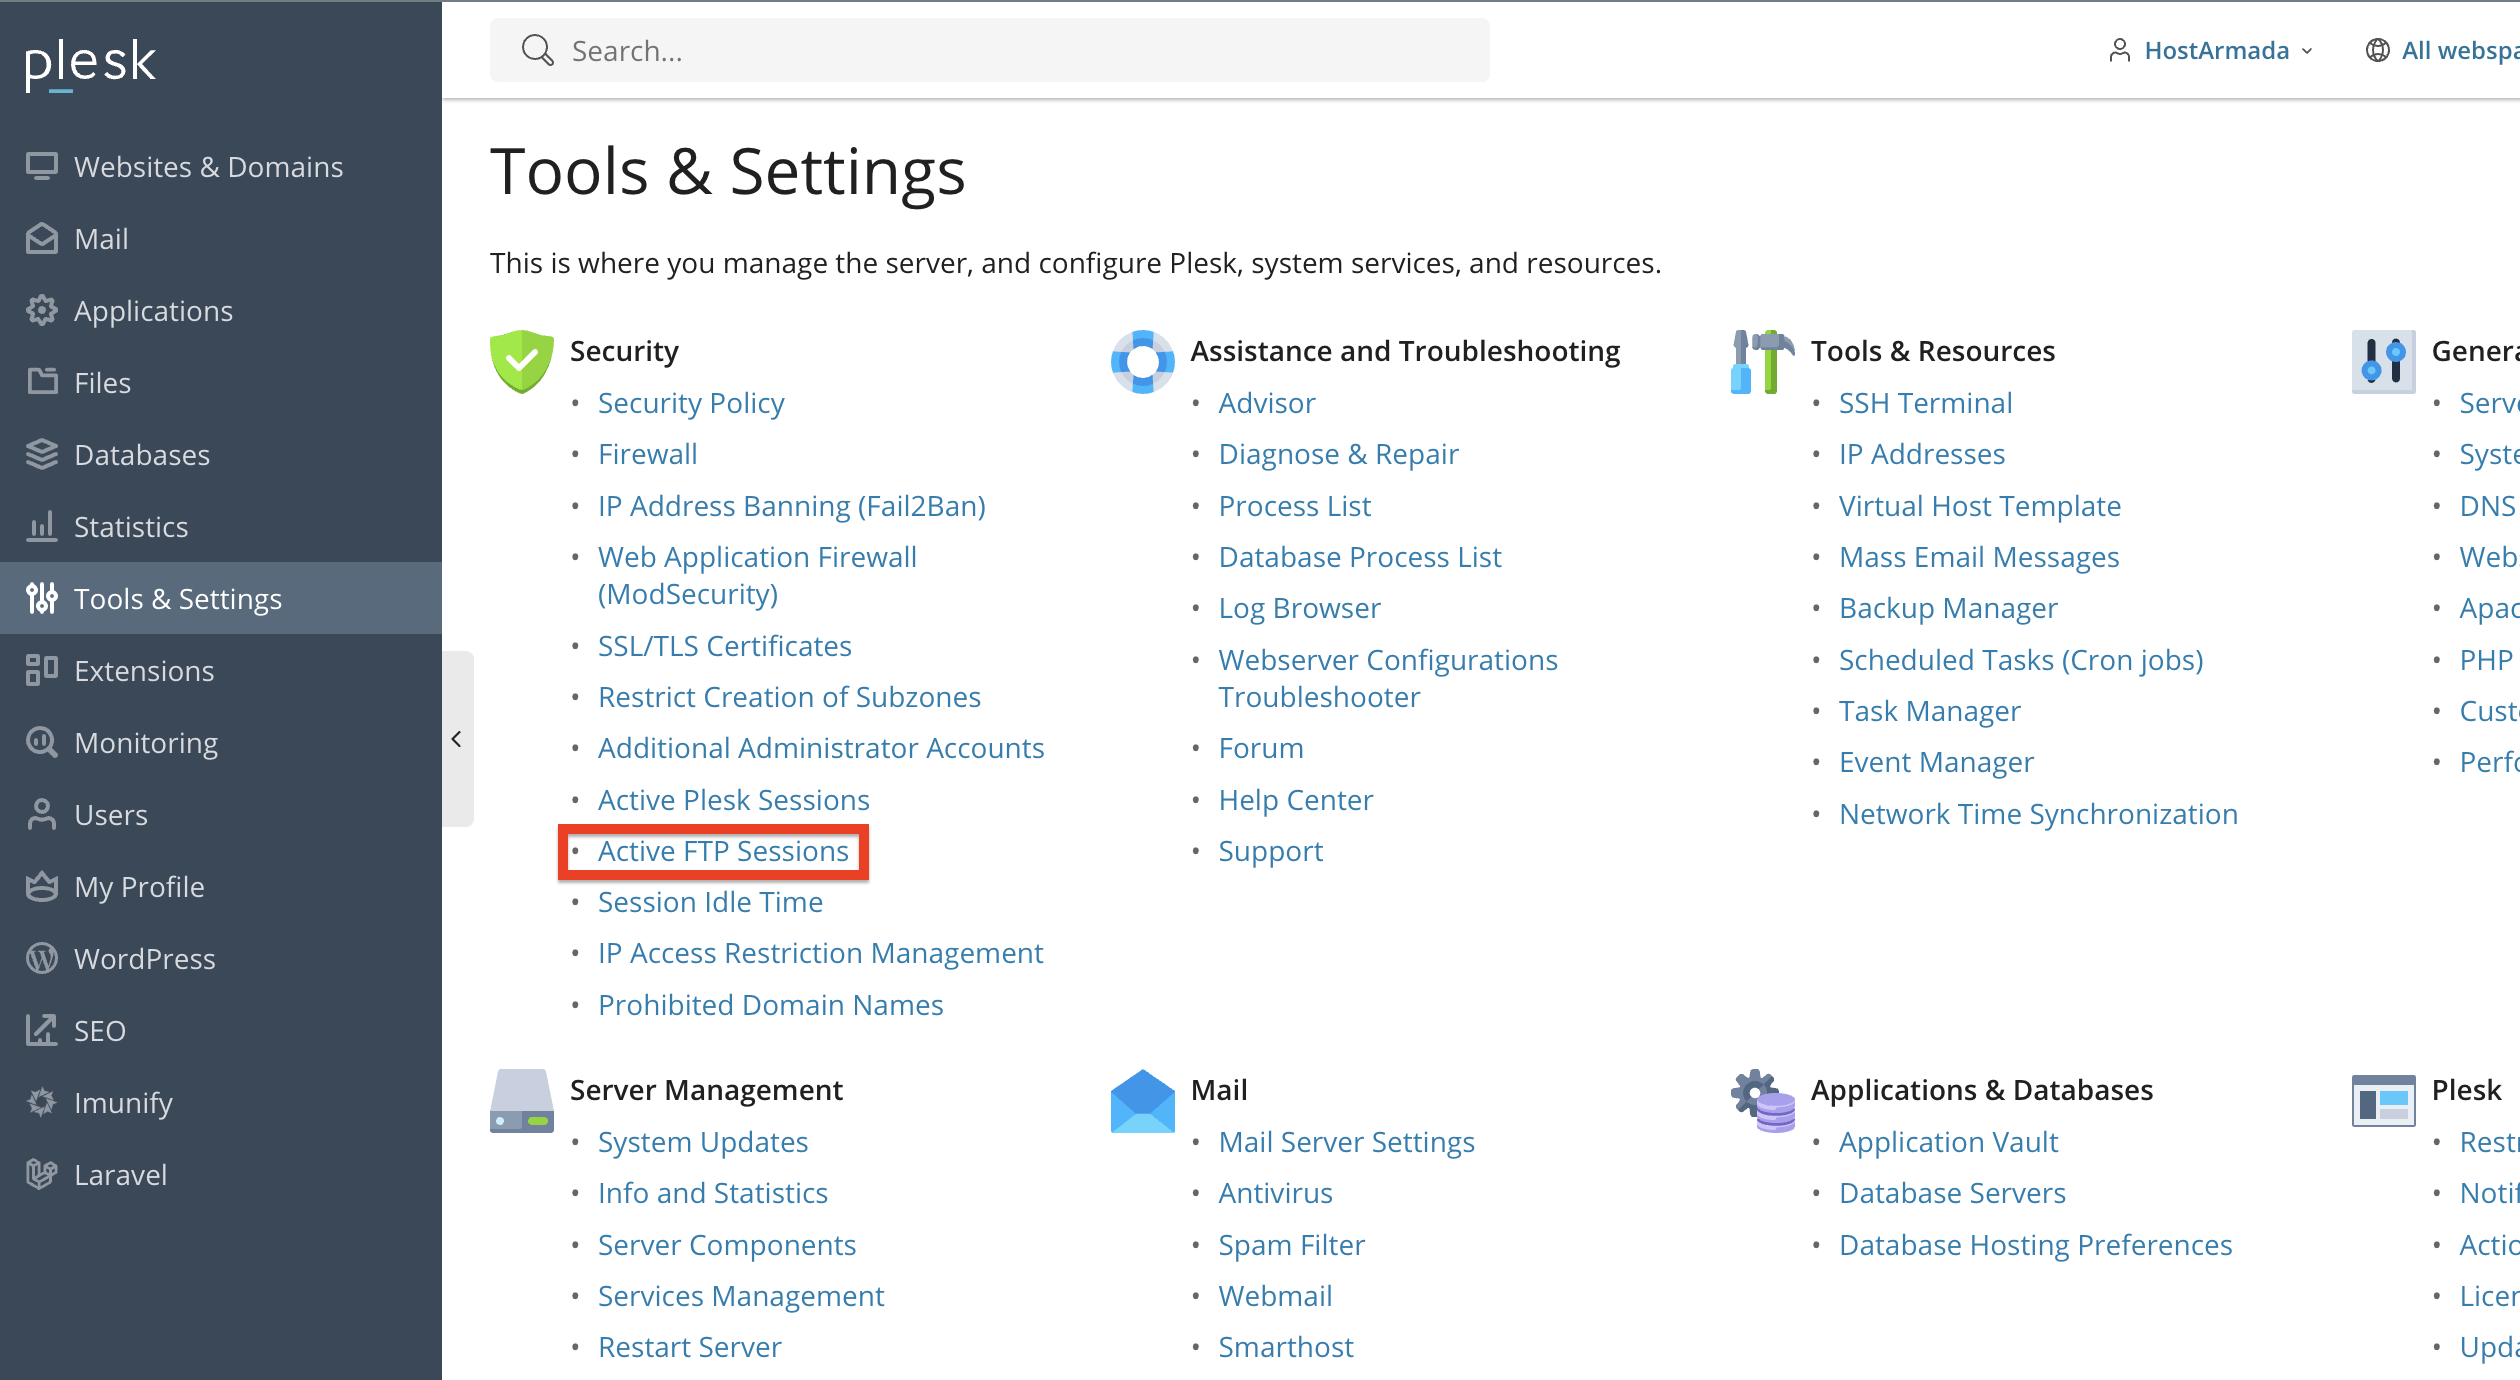
Task: Click the SEO chart icon in sidebar
Action: click(x=42, y=1030)
